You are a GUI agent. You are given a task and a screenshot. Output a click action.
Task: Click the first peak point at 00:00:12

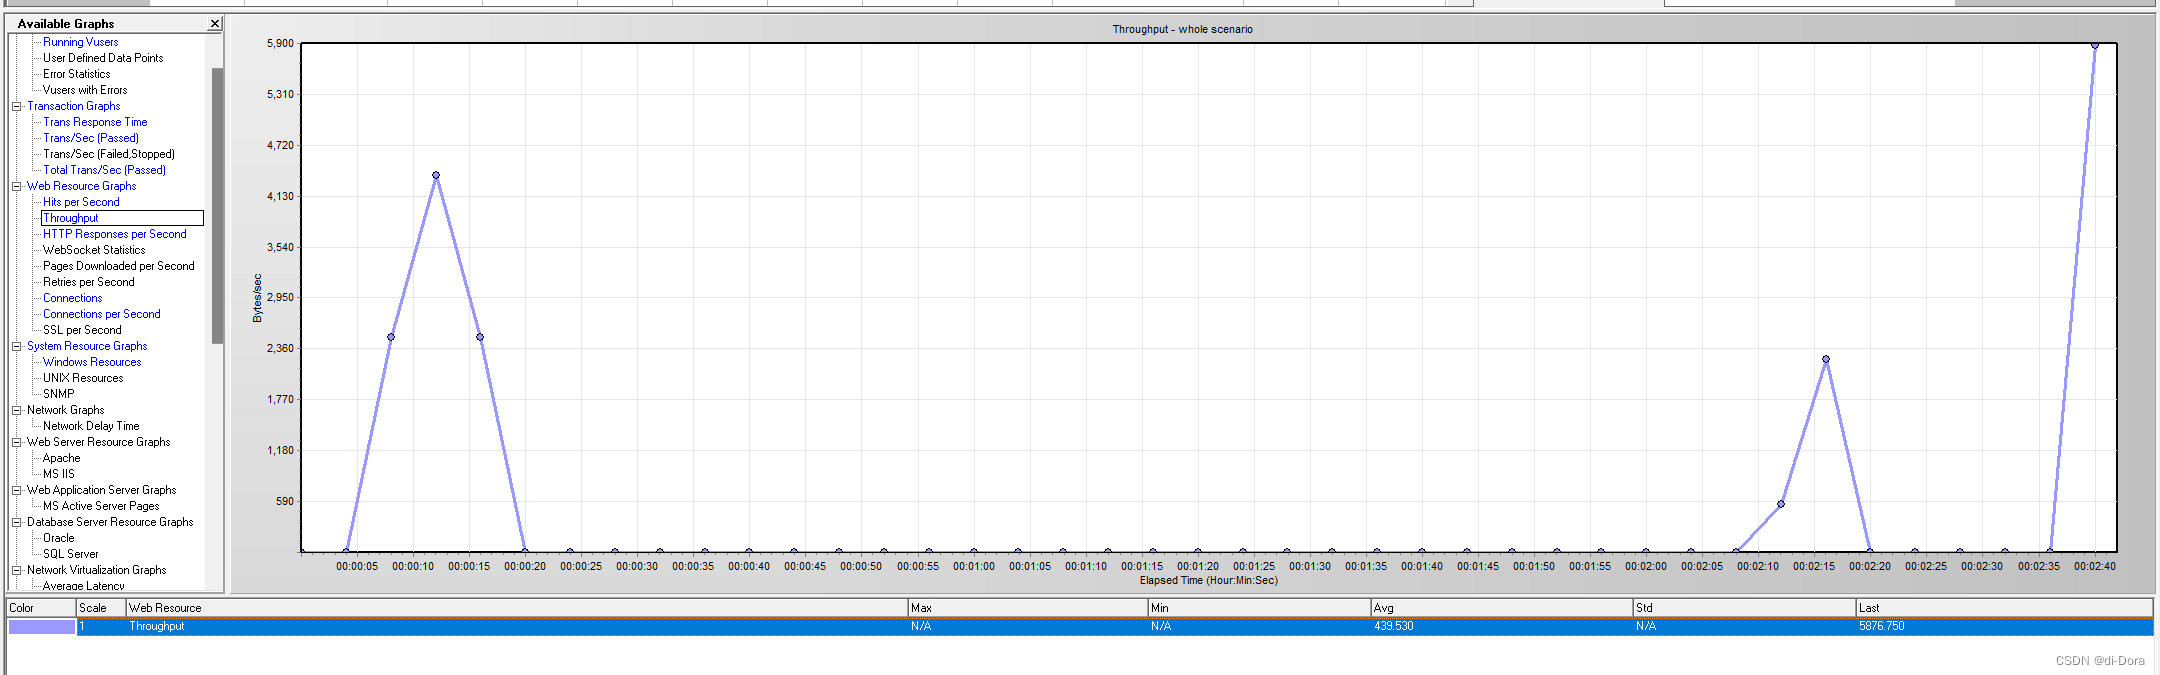coord(436,175)
